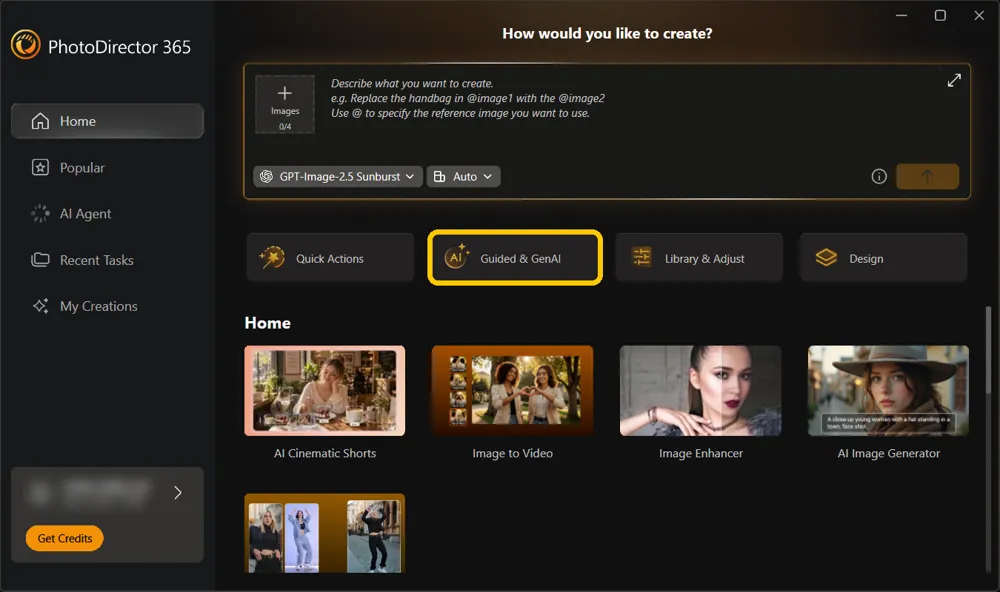
Task: Maximize the PhotoDirector window
Action: [x=940, y=15]
